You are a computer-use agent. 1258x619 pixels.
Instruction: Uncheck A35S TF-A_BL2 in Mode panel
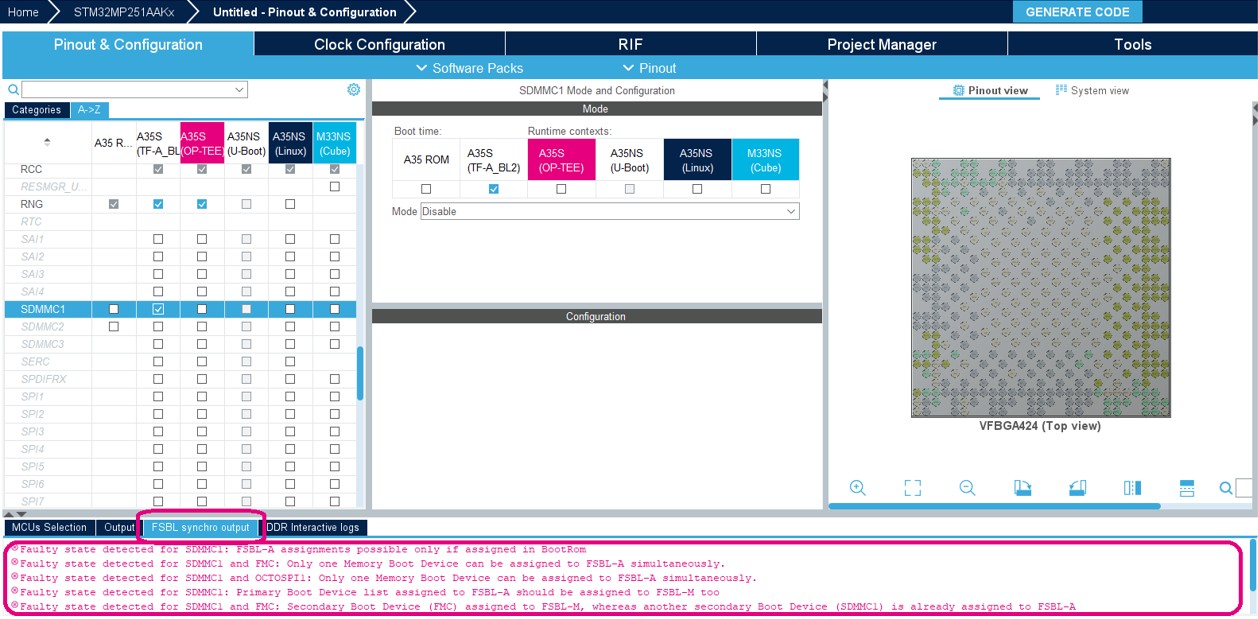point(493,189)
